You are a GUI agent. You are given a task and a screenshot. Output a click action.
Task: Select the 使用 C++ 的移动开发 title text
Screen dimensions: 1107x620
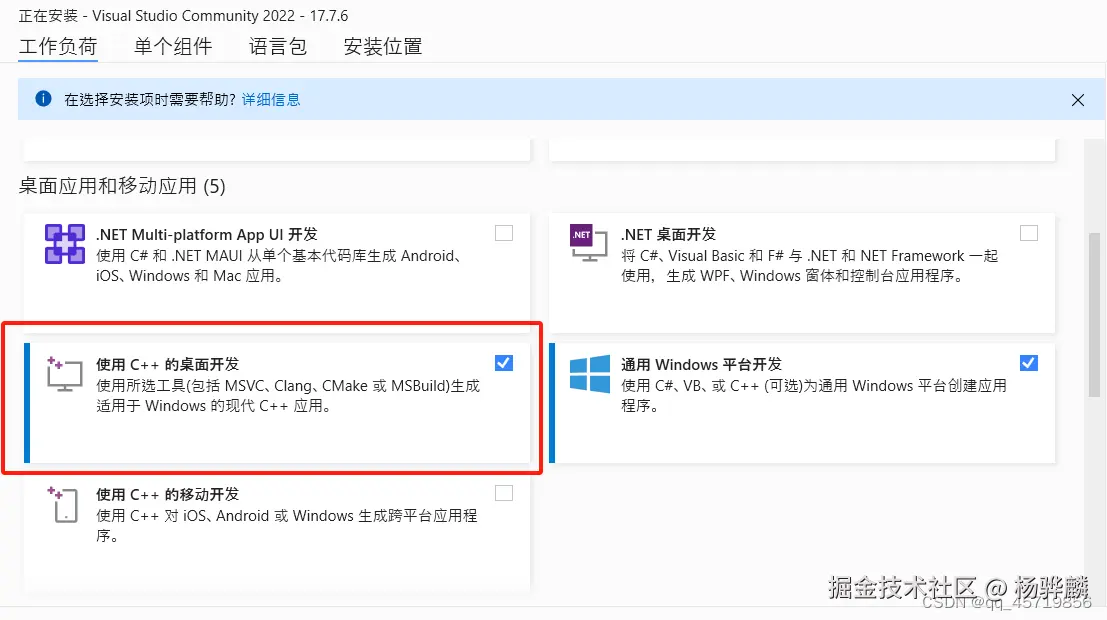click(x=168, y=494)
